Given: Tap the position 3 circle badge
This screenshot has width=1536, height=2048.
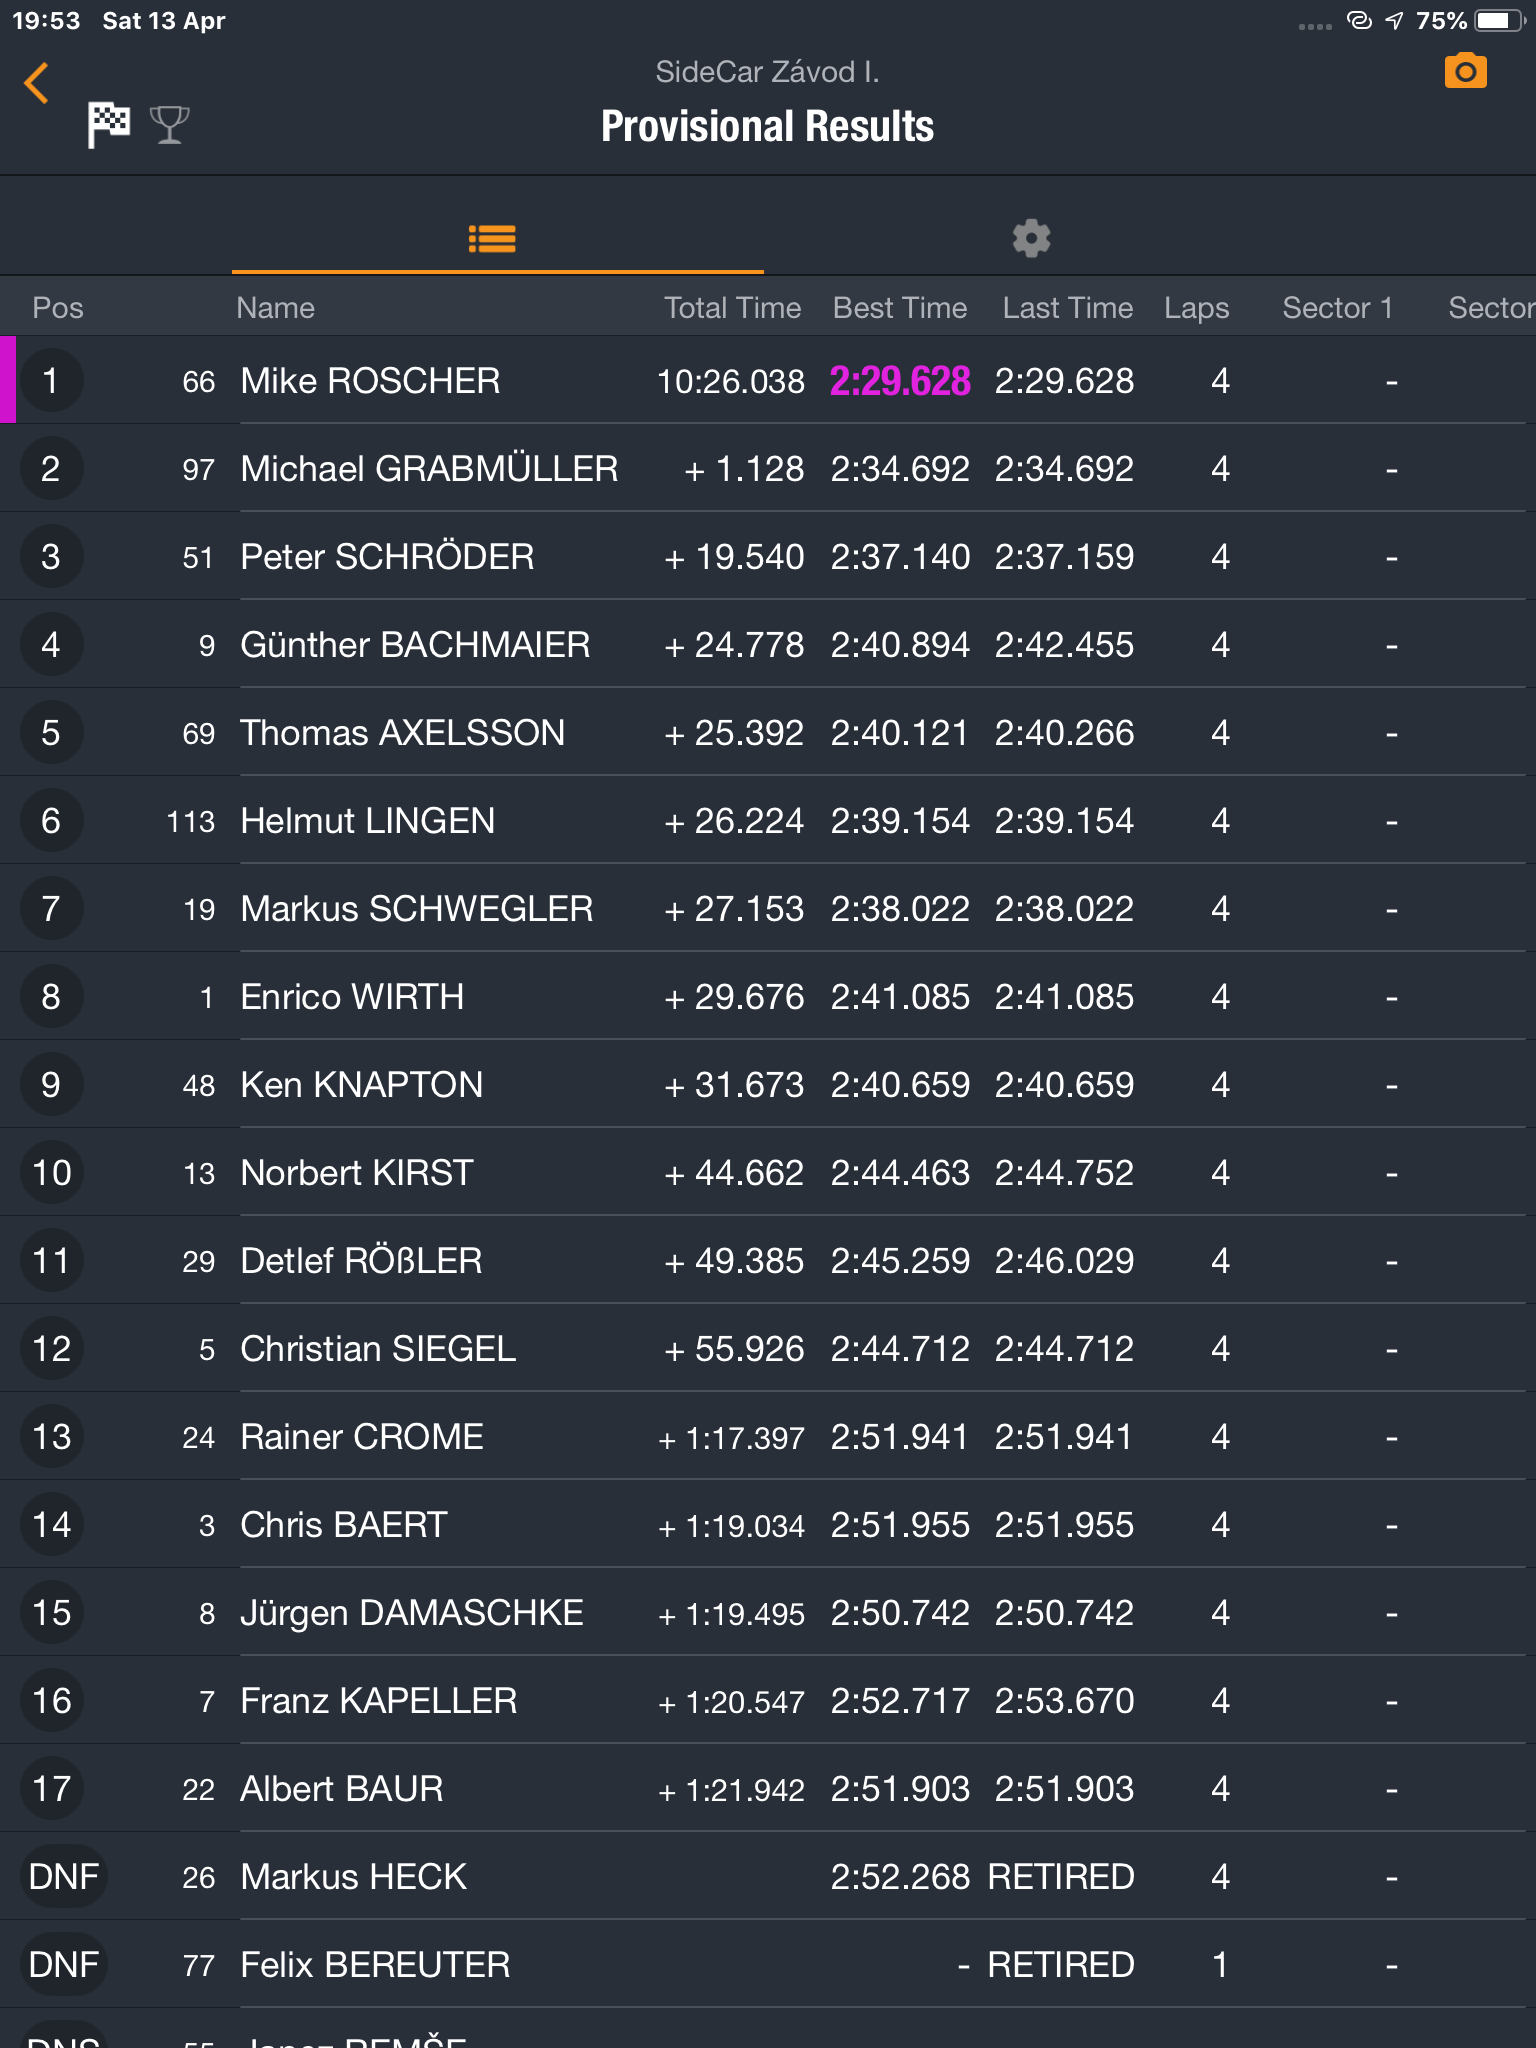Looking at the screenshot, I should (51, 557).
